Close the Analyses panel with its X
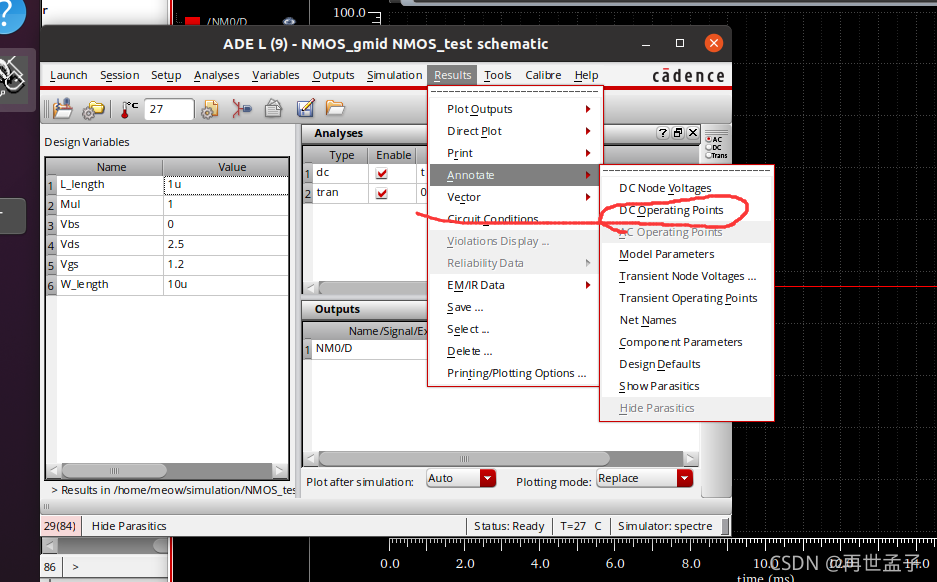 coord(693,133)
